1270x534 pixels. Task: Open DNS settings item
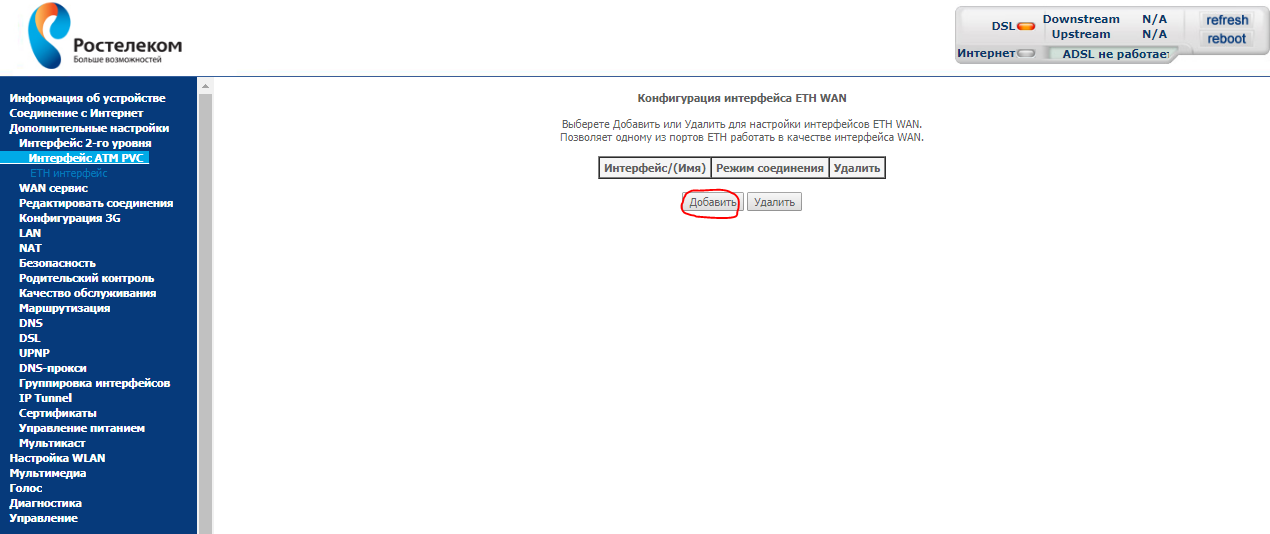[x=31, y=323]
